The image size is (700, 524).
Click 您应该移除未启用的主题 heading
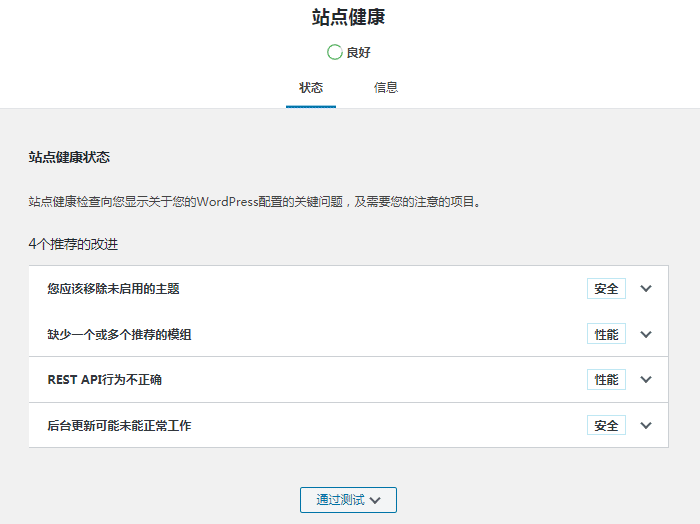coord(113,289)
